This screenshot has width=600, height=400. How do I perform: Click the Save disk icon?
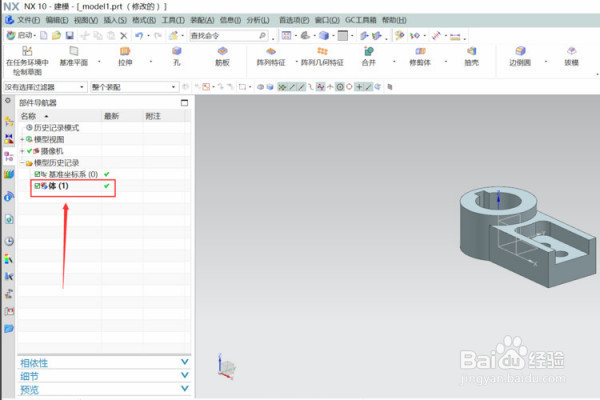coord(69,36)
